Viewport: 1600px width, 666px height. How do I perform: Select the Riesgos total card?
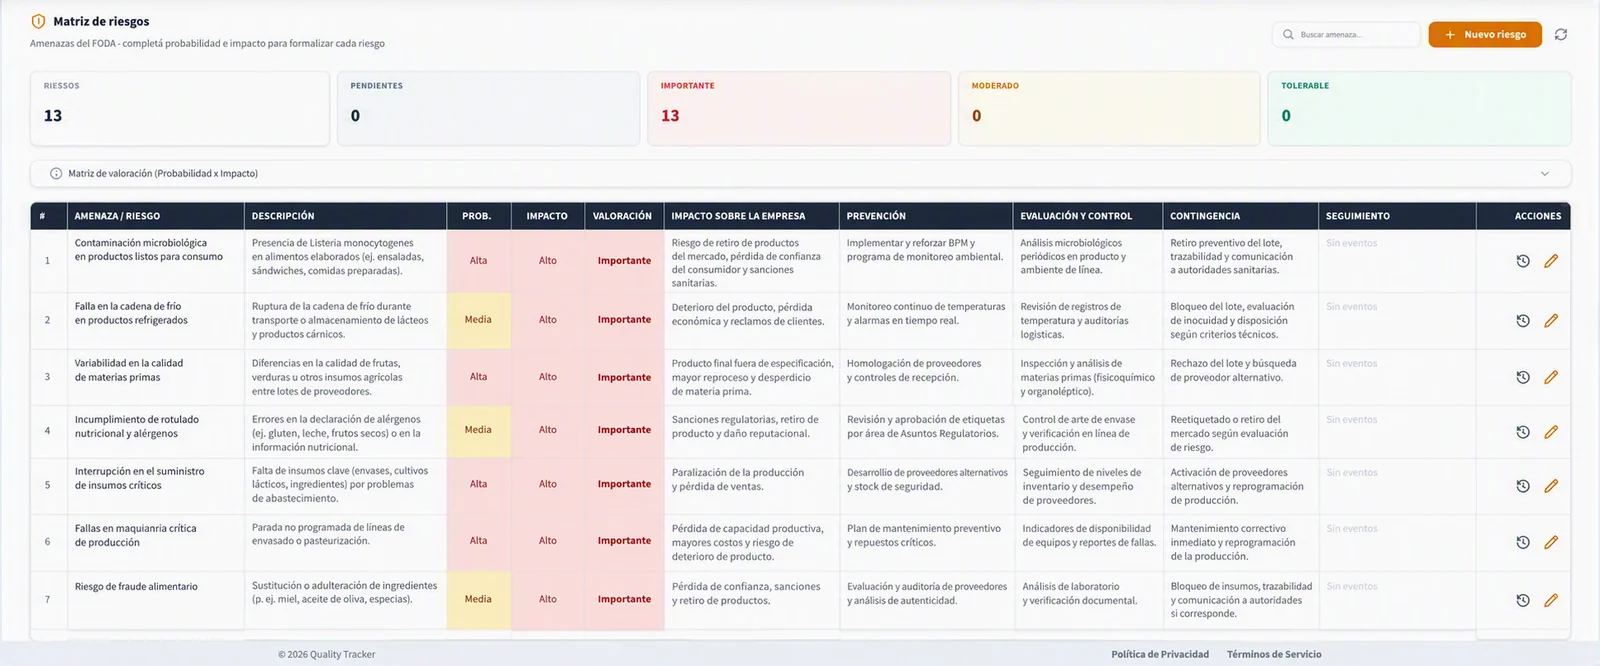[180, 108]
